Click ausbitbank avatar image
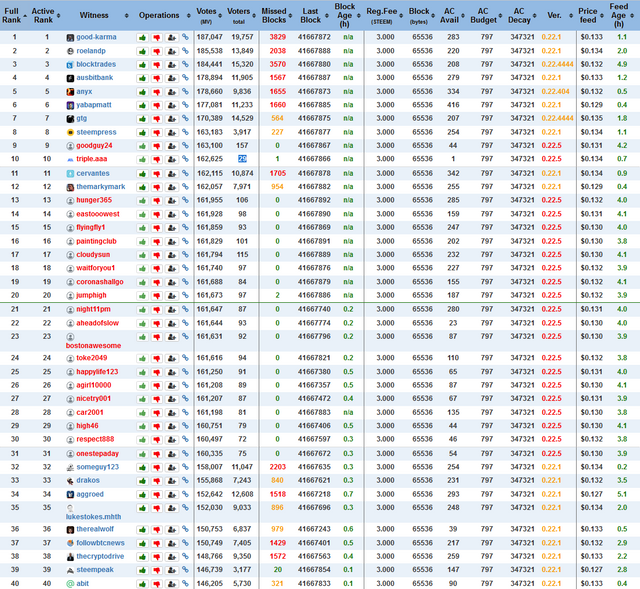Screen dimensions: 640x589 (x=70, y=78)
